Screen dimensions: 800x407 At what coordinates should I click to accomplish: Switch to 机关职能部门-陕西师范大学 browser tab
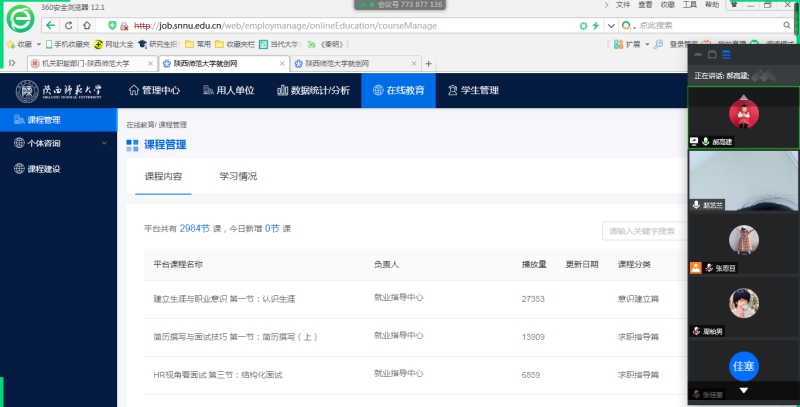pyautogui.click(x=85, y=63)
